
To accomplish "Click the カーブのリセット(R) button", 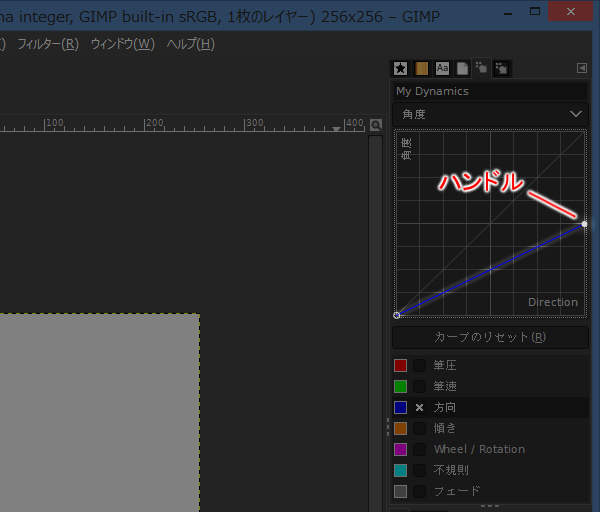I will click(x=489, y=337).
